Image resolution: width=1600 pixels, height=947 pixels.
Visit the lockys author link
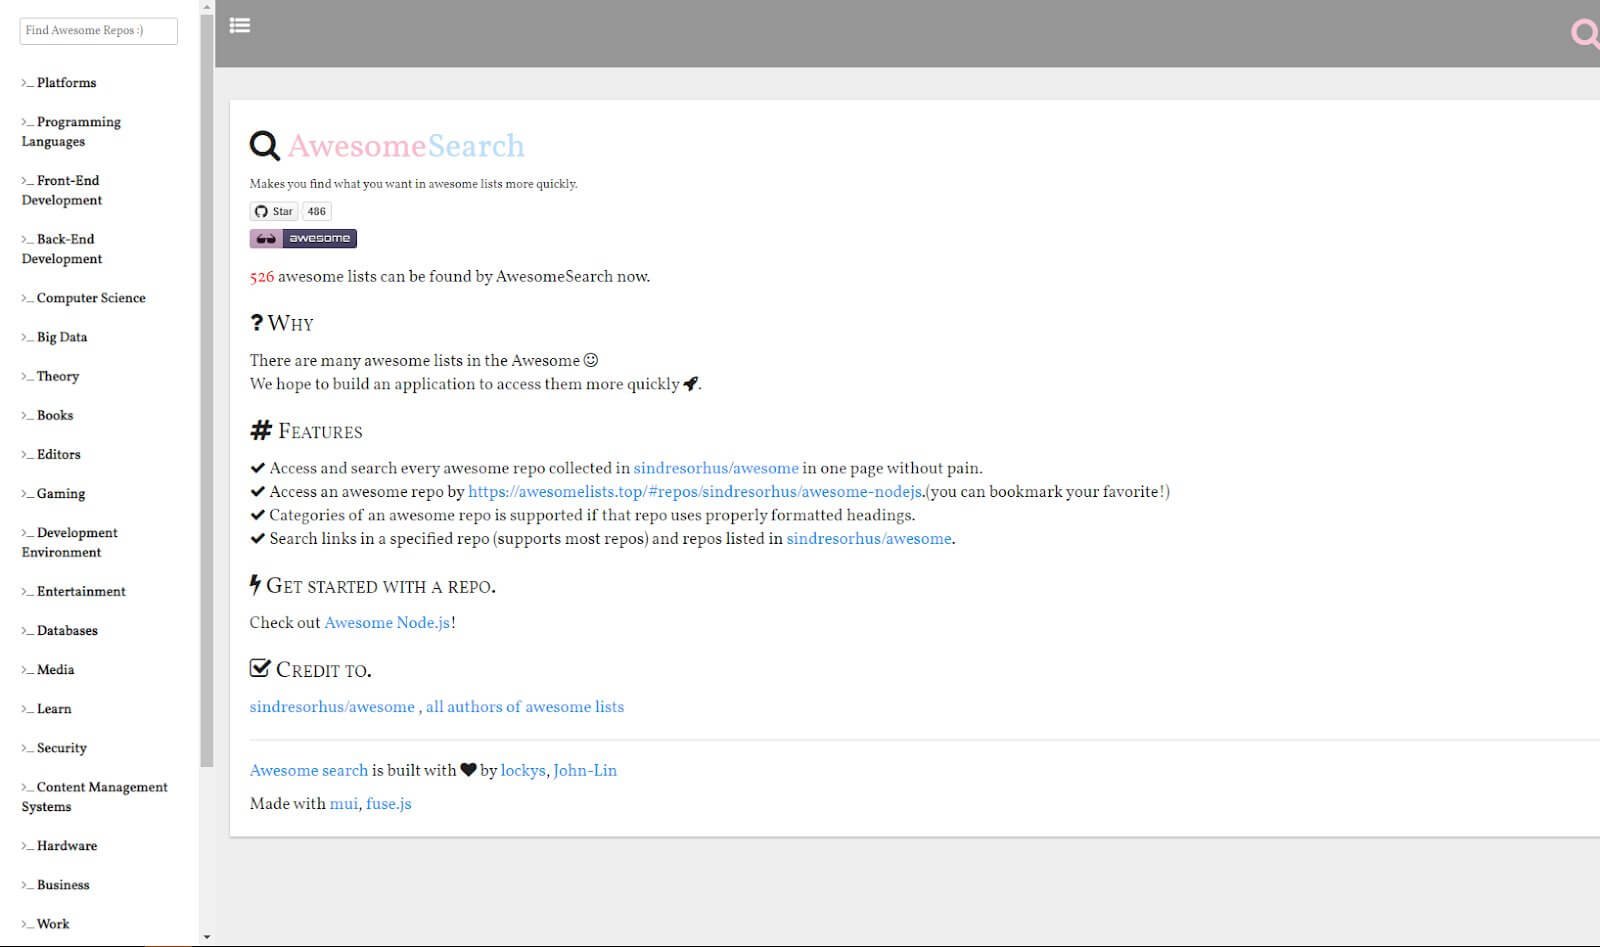tap(523, 771)
